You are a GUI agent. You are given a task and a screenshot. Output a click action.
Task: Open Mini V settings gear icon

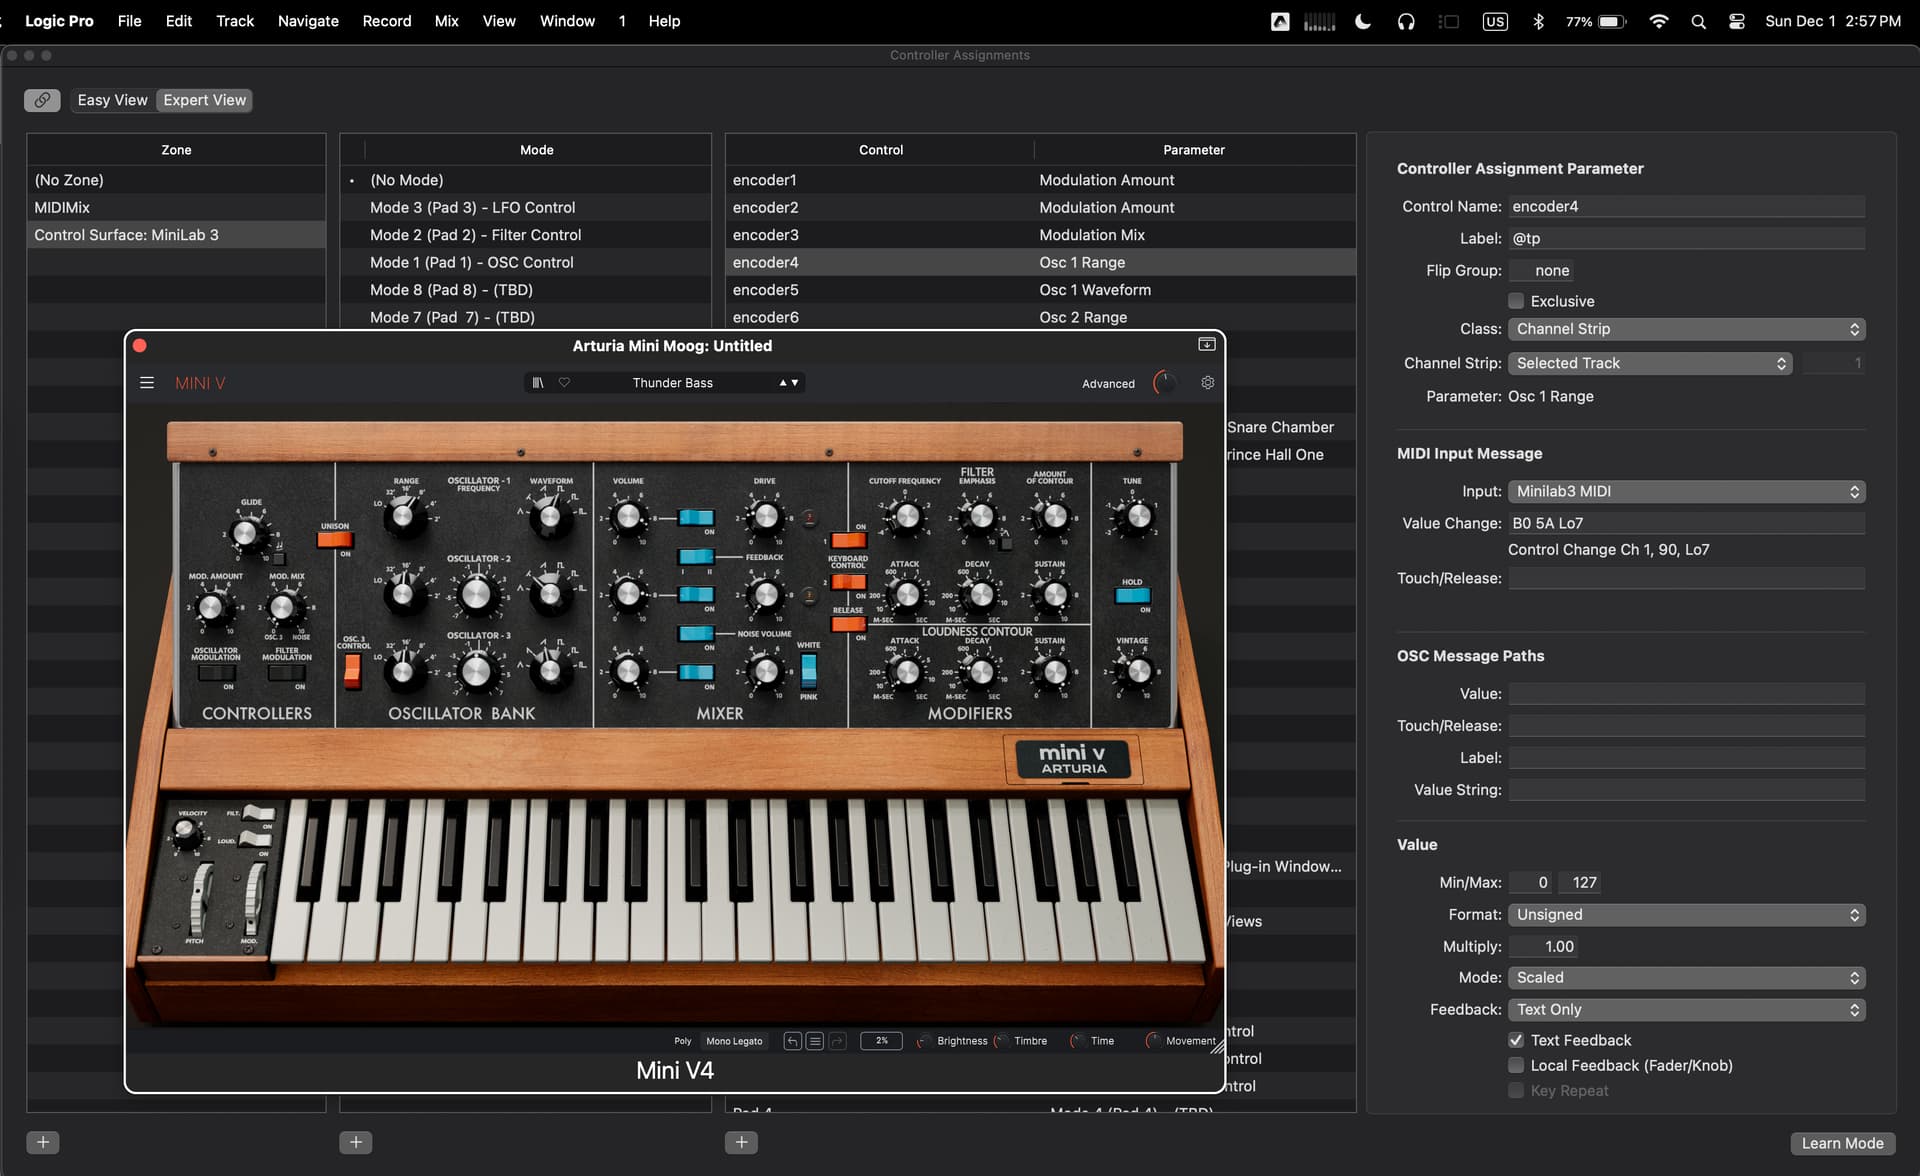coord(1207,383)
